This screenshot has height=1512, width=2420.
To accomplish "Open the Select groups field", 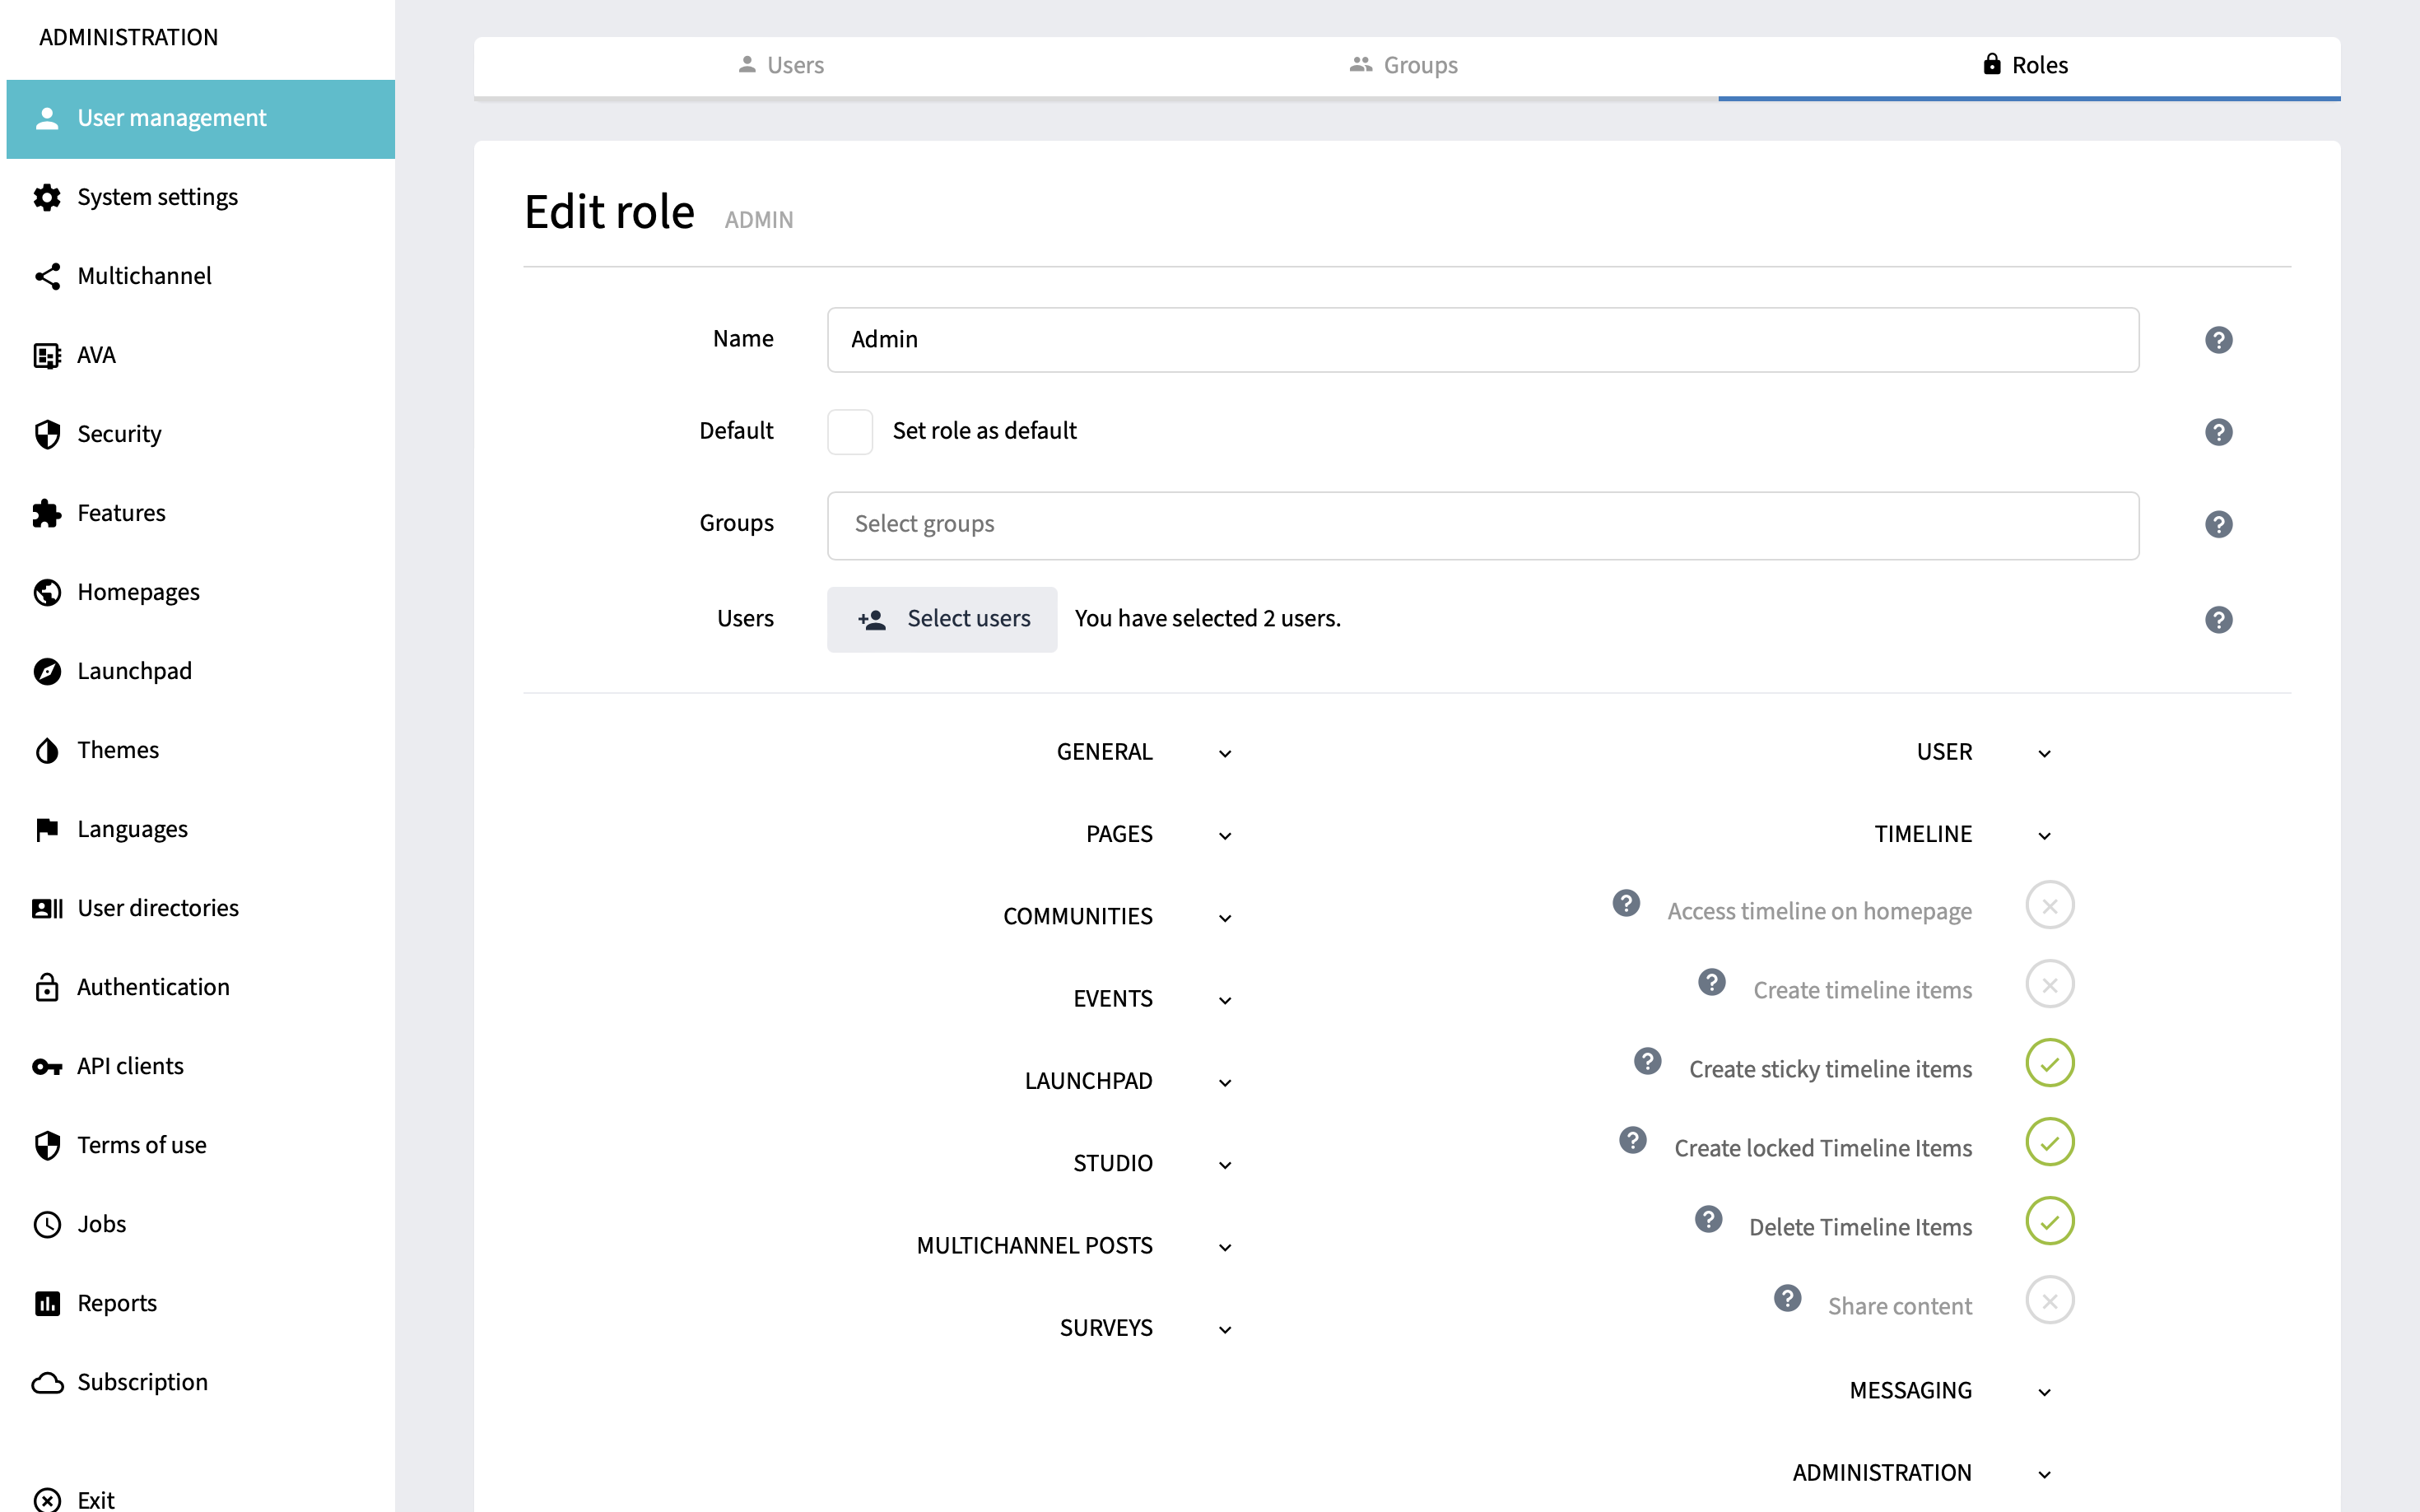I will (1483, 525).
